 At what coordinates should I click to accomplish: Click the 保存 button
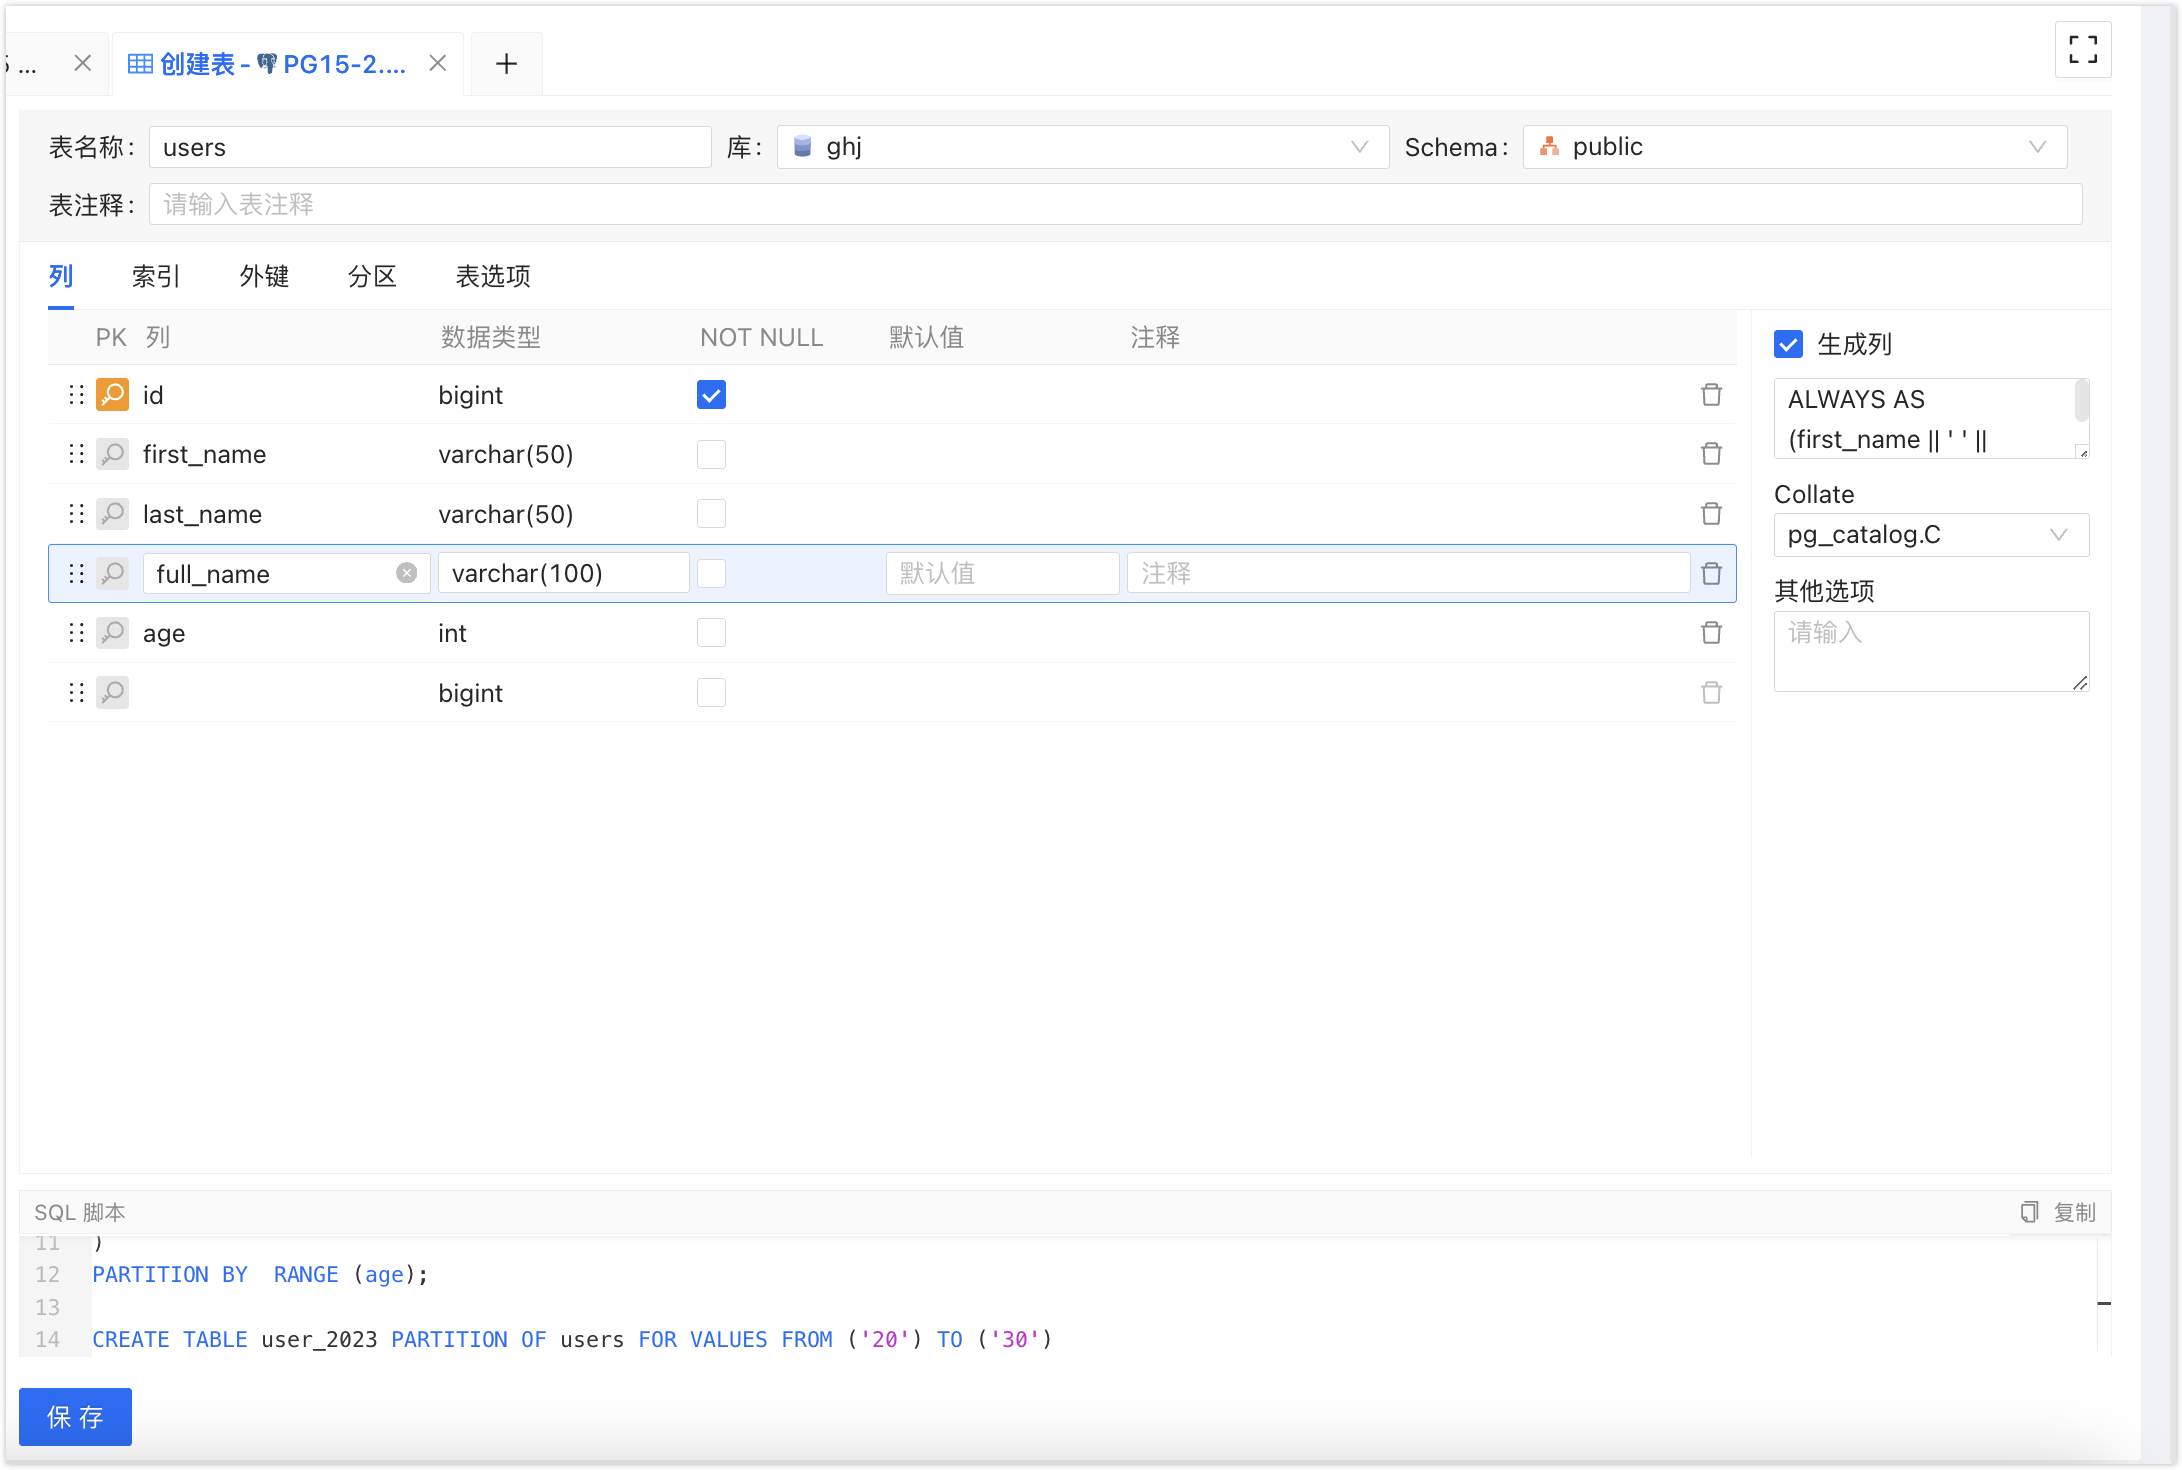(x=75, y=1417)
